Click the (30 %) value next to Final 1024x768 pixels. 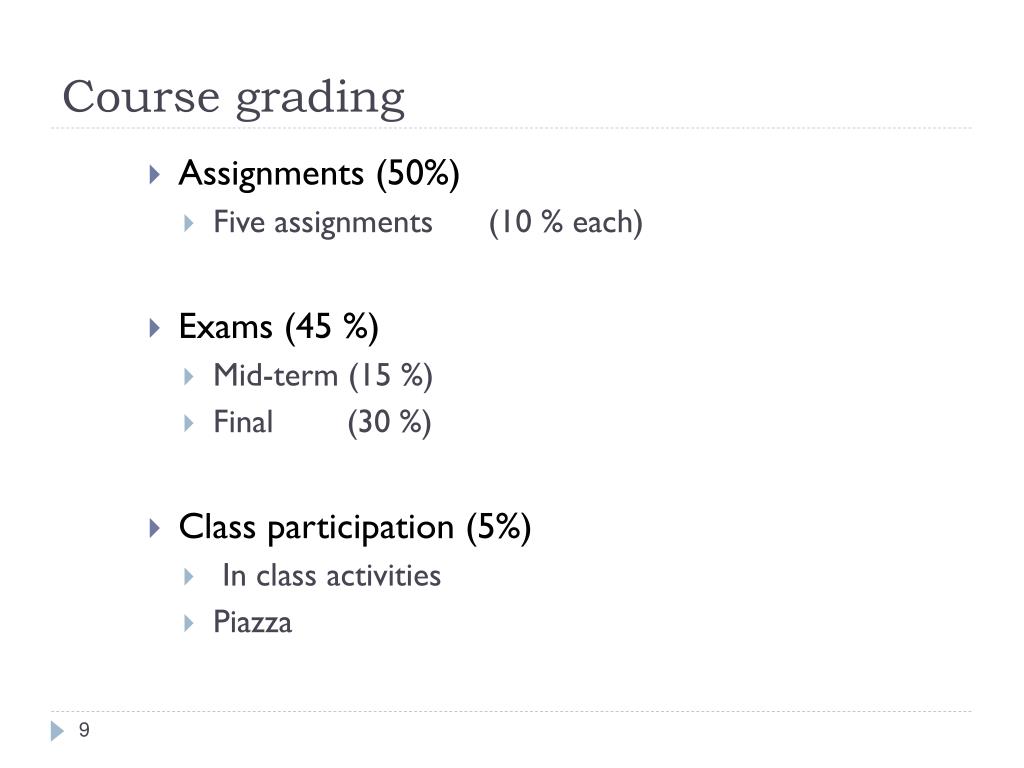click(x=390, y=423)
